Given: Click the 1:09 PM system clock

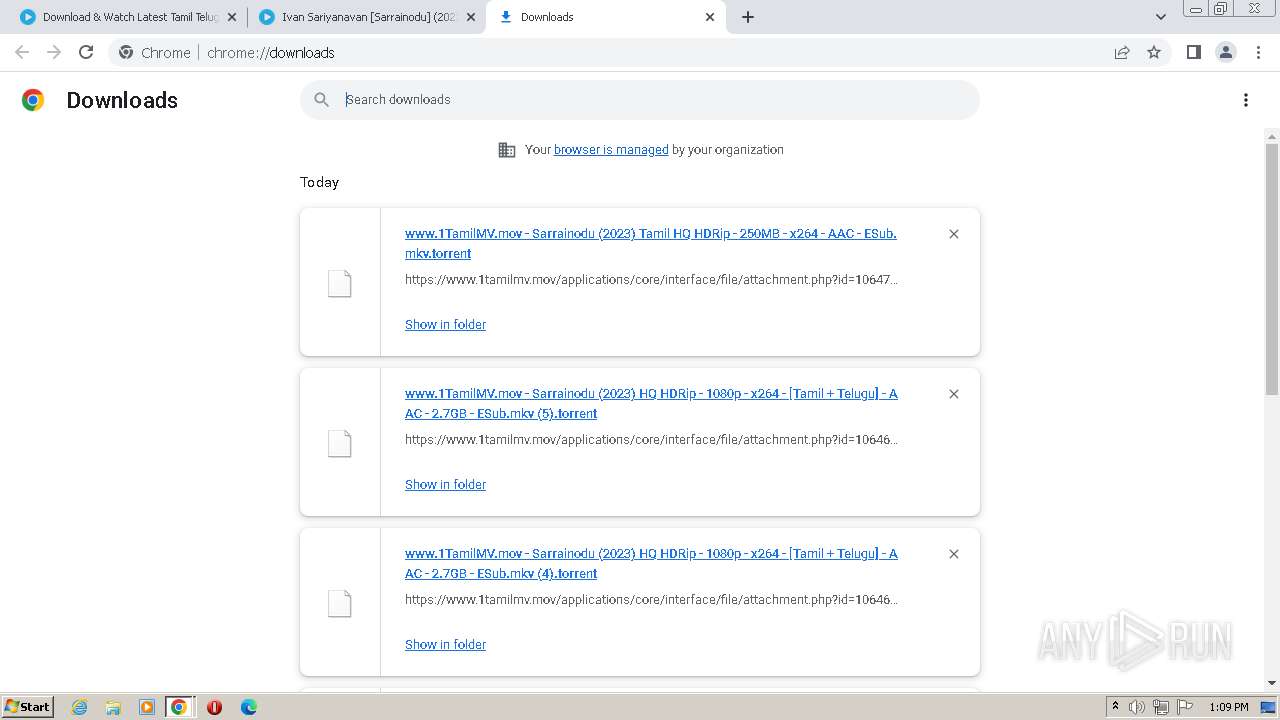Looking at the screenshot, I should 1229,707.
